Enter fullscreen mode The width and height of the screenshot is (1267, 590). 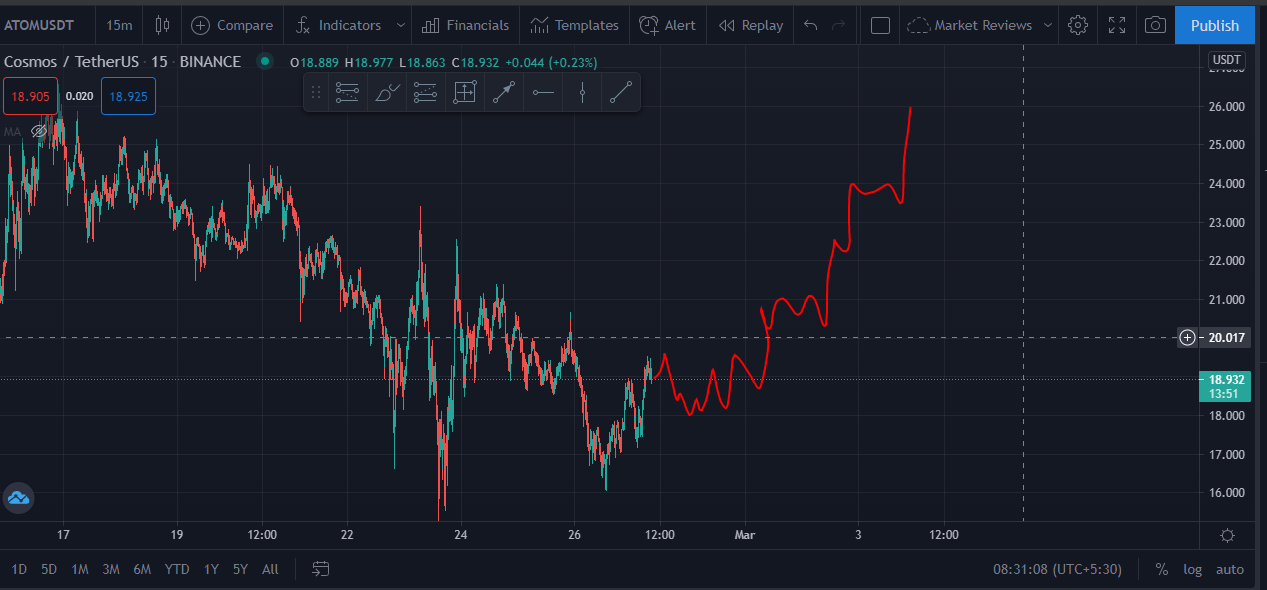pyautogui.click(x=1117, y=25)
